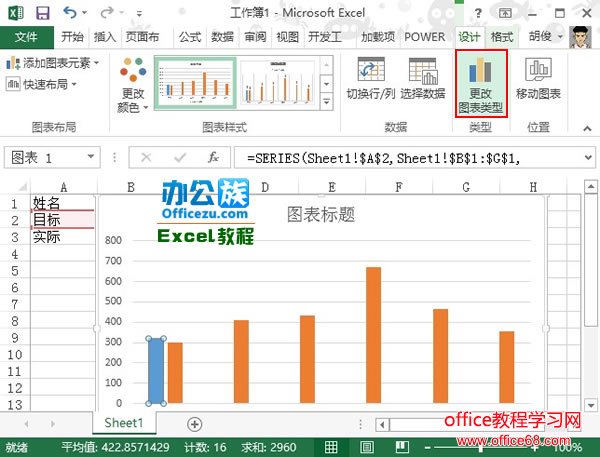Click the Redo arrow icon
The height and width of the screenshot is (457, 600).
106,13
